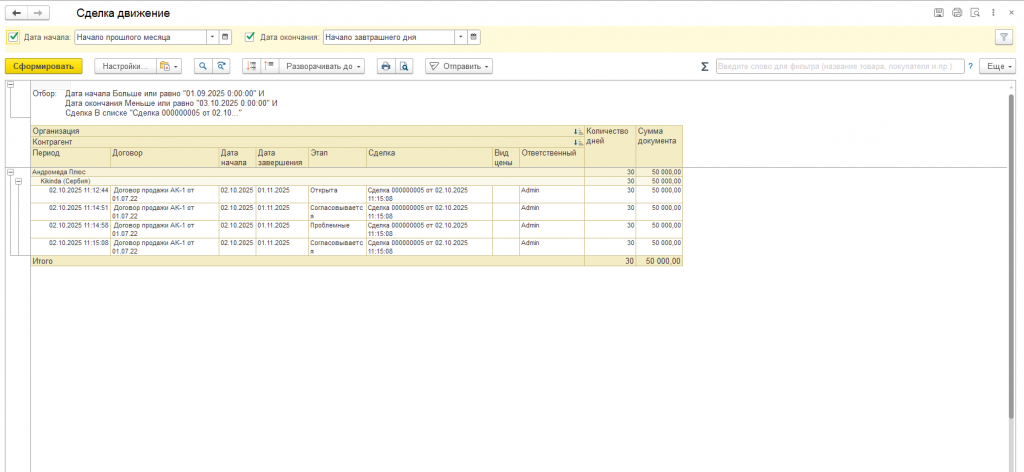Open the Отправить menu
The image size is (1024, 472).
tap(460, 66)
